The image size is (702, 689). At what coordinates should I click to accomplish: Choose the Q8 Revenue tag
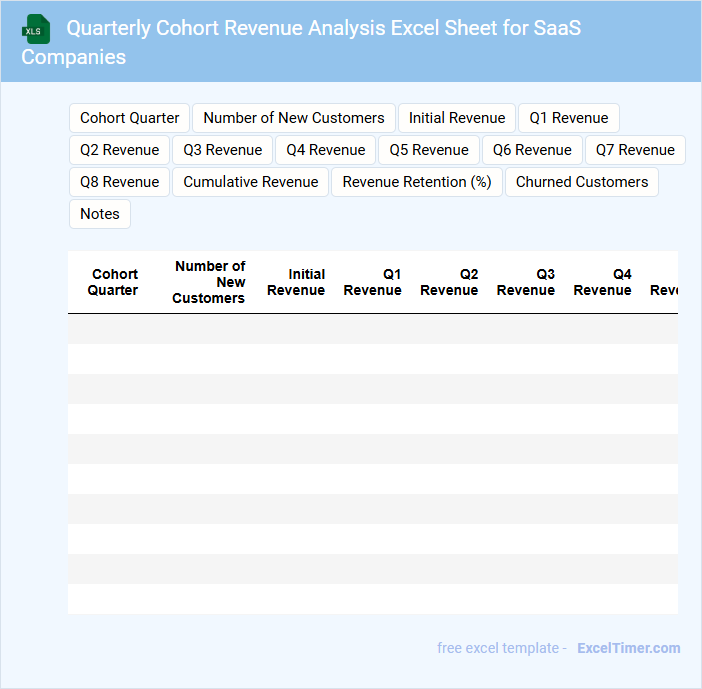(x=119, y=182)
